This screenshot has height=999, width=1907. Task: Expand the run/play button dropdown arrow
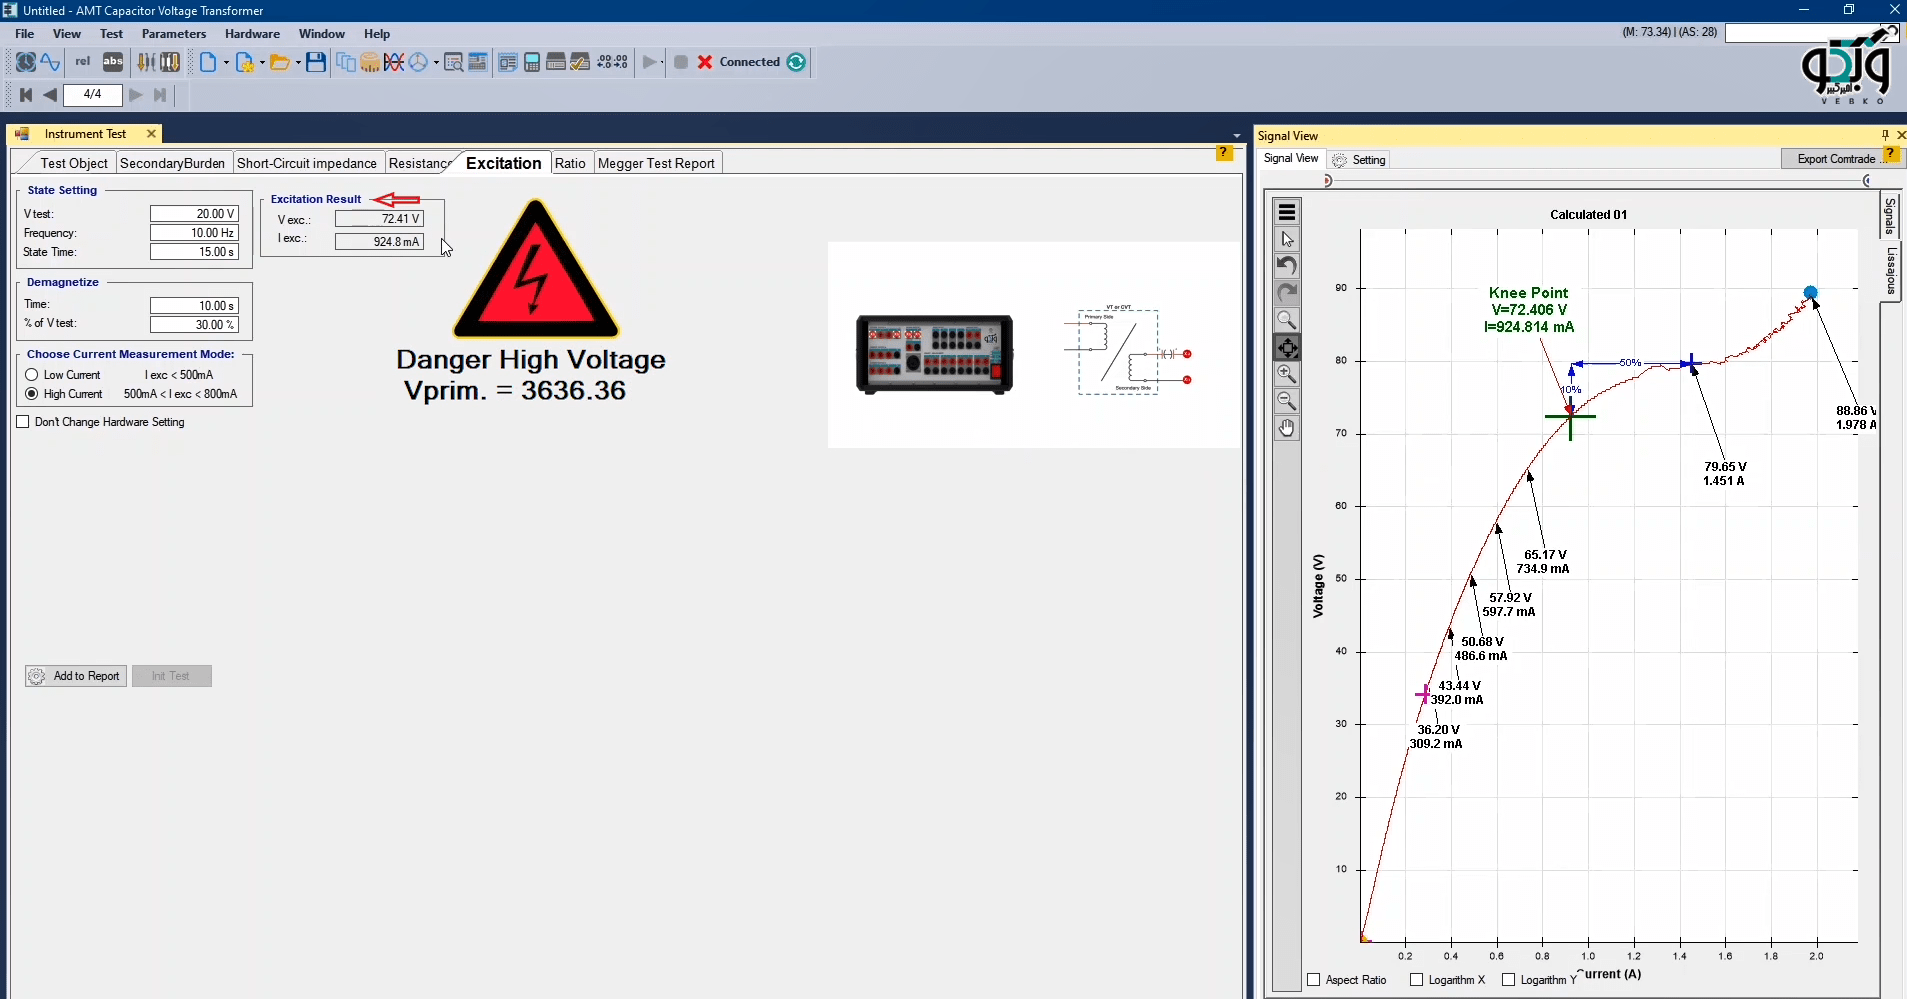[661, 63]
